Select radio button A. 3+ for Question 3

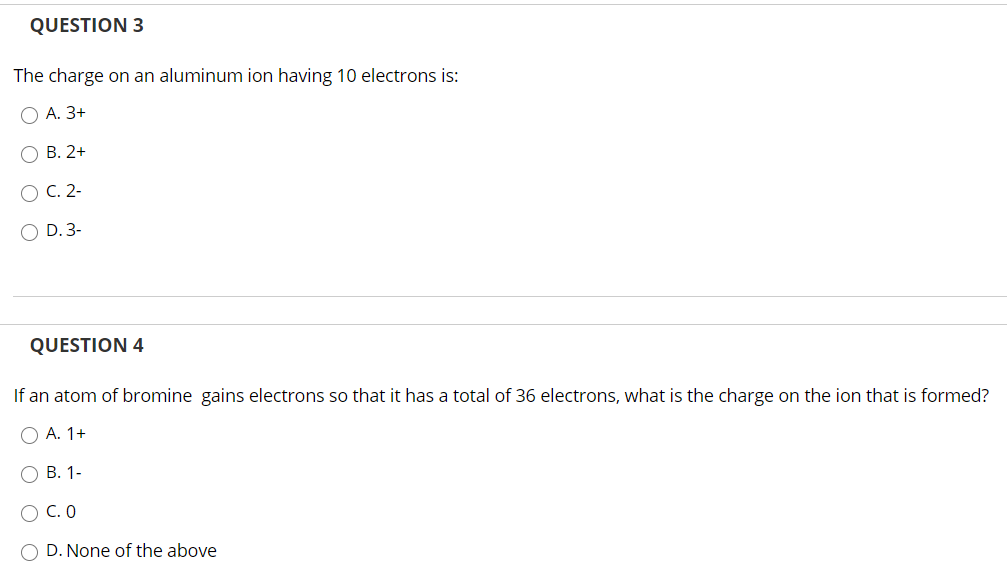click(x=29, y=114)
